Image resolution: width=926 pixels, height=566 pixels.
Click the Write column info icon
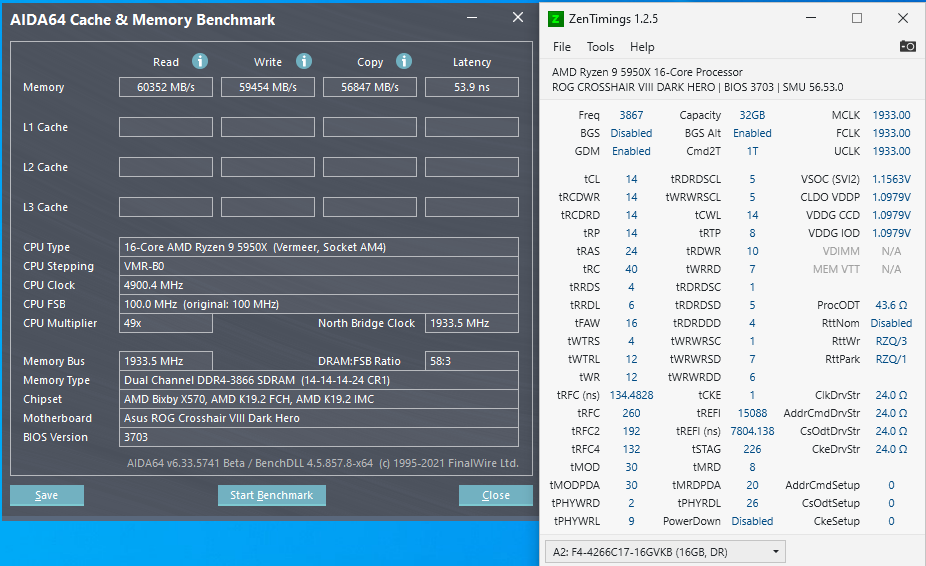[x=304, y=61]
